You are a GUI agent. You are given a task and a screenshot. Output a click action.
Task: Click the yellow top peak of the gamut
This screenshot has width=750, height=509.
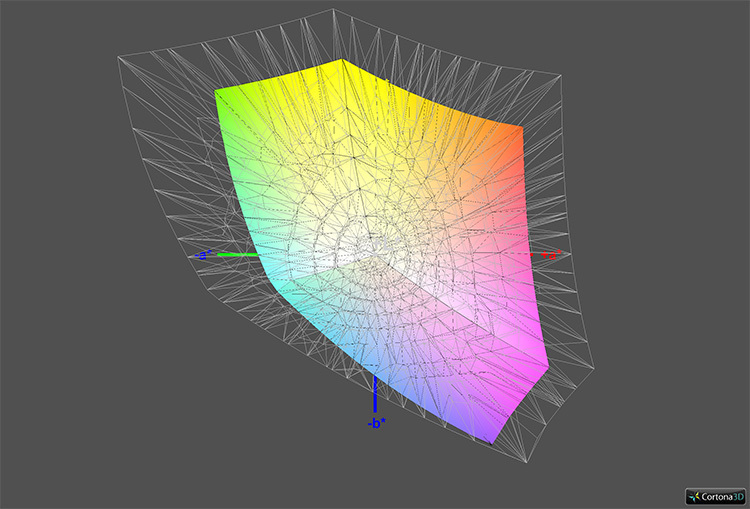click(343, 62)
